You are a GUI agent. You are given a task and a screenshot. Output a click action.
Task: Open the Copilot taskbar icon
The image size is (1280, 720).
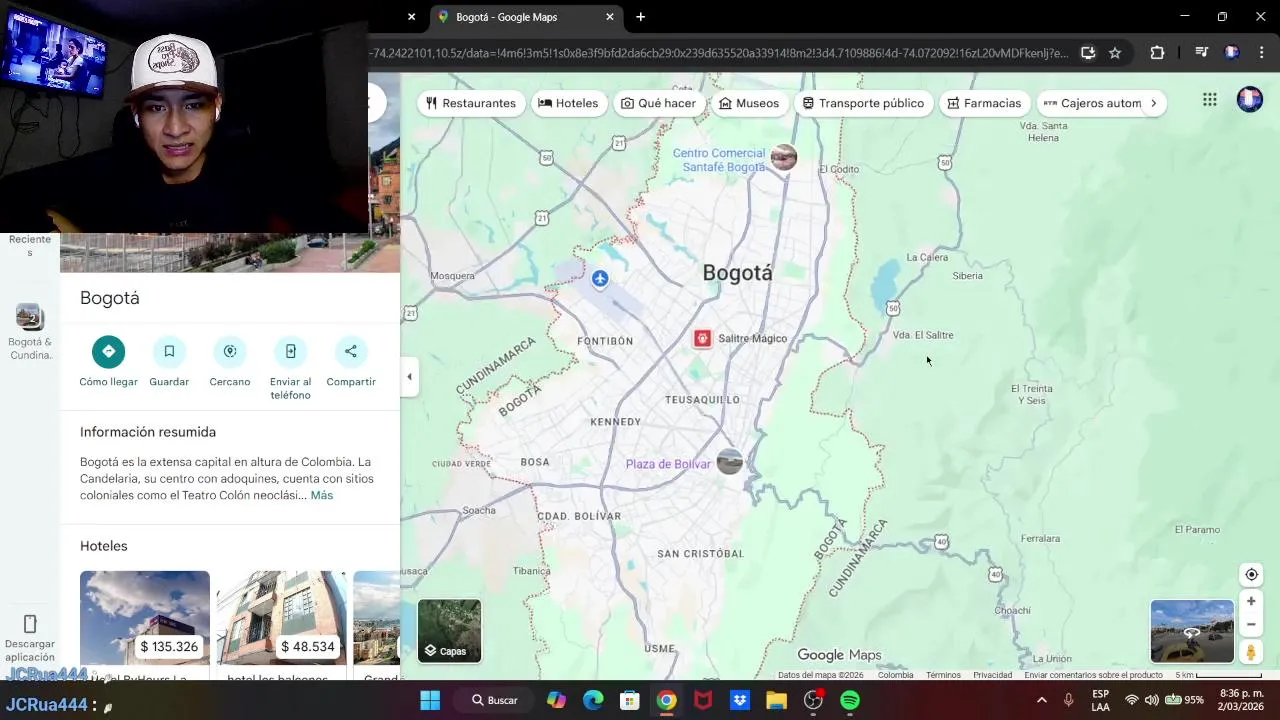[556, 700]
